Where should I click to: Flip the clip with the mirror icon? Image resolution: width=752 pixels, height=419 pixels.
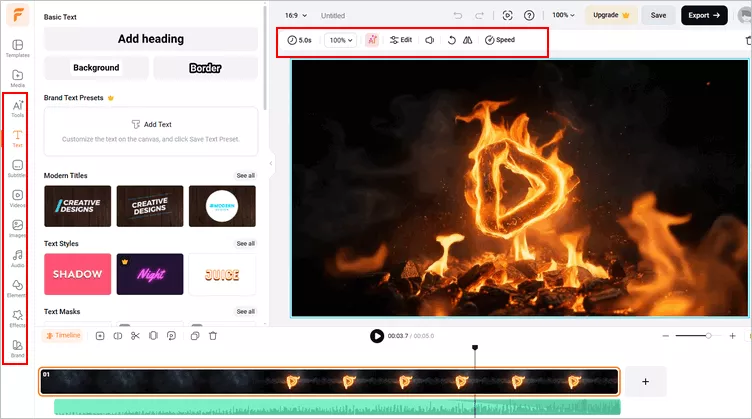[468, 40]
